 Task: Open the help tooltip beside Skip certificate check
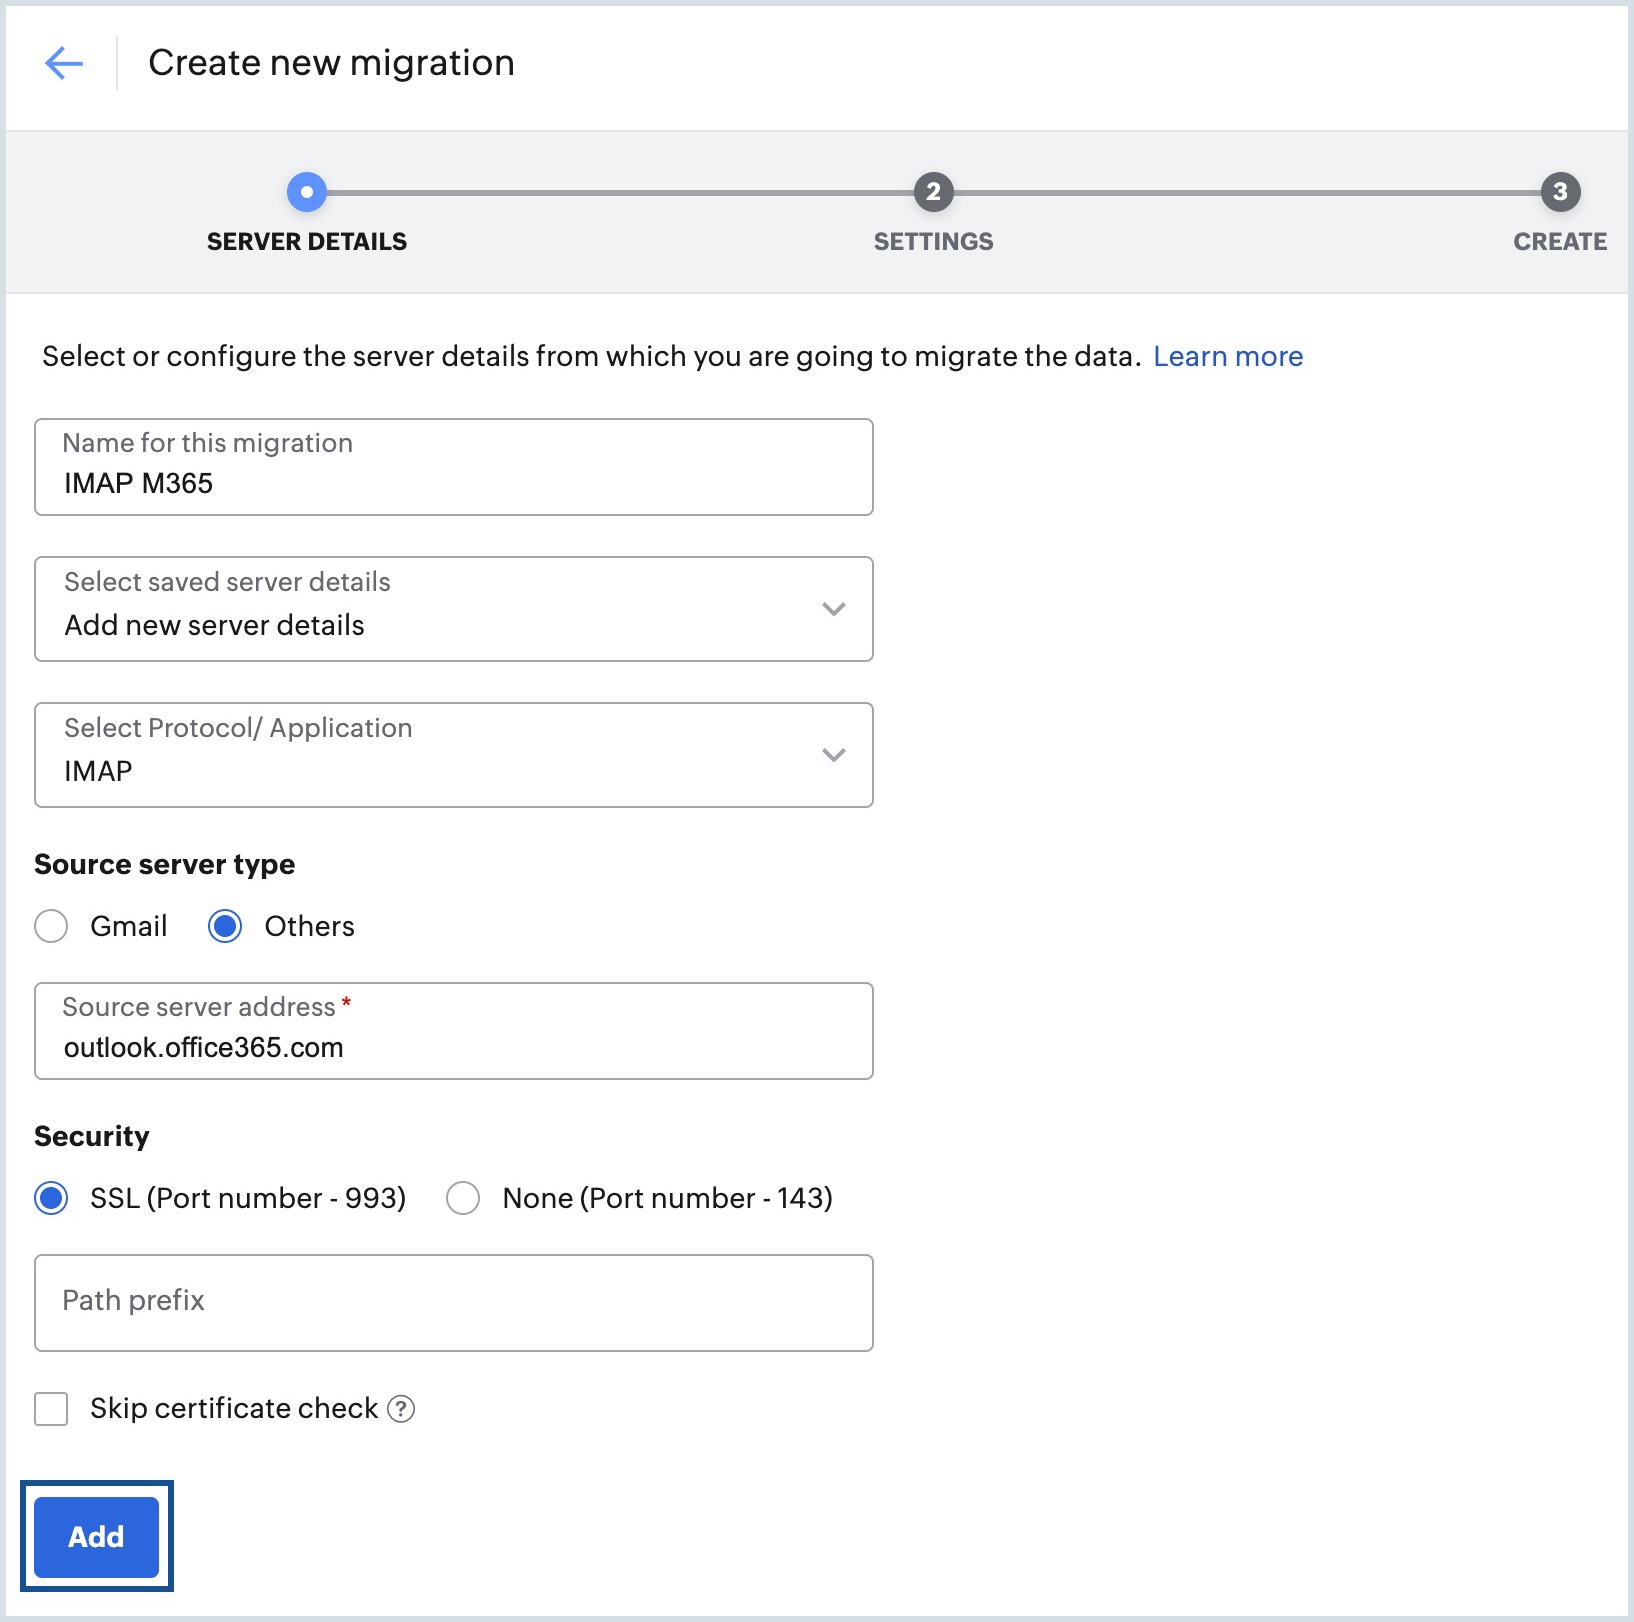[400, 1409]
